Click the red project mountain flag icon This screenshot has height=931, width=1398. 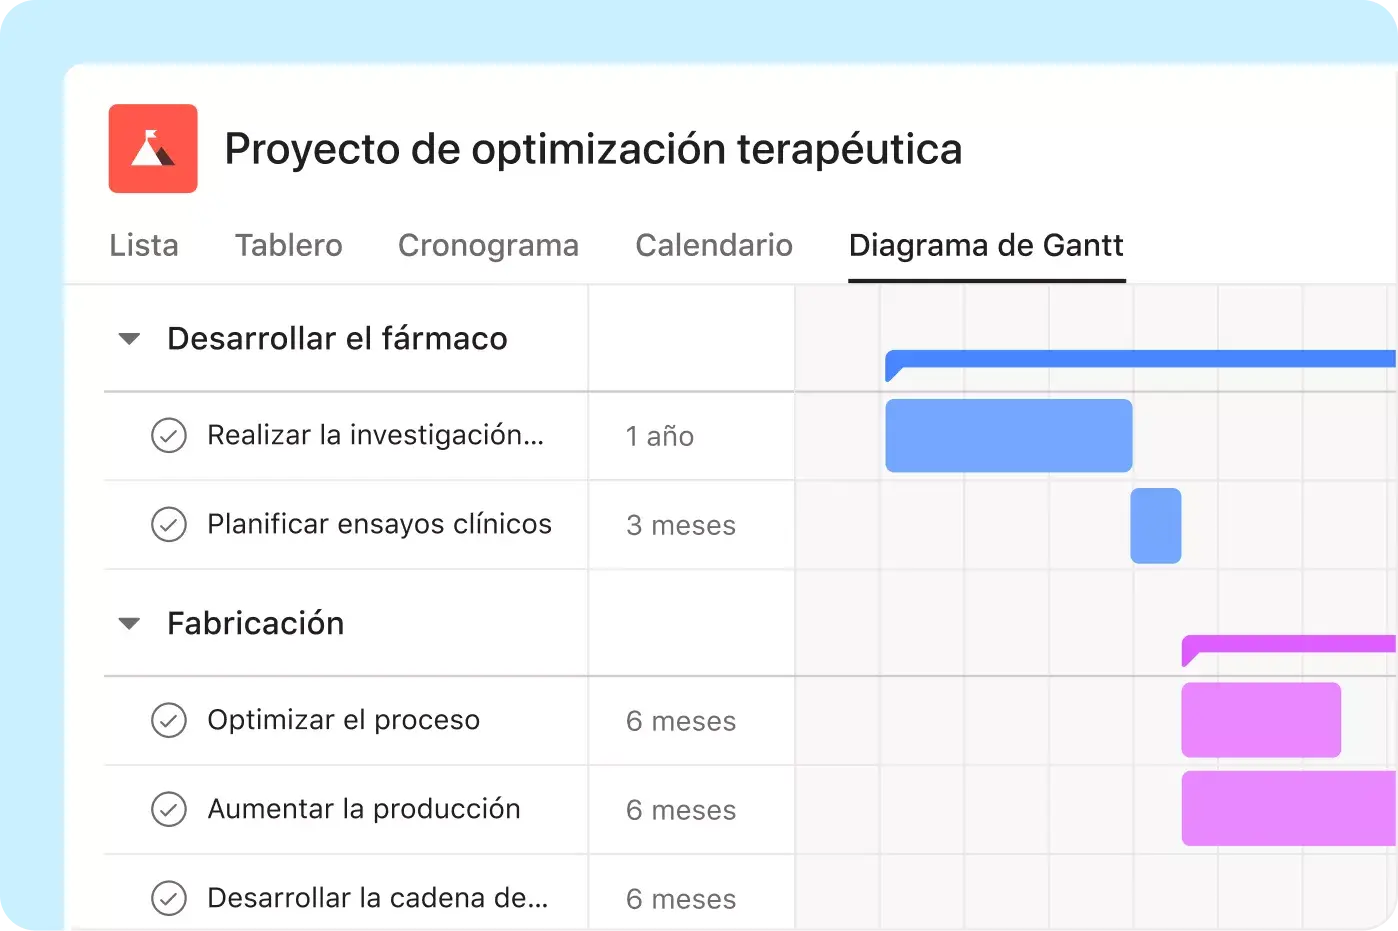click(x=153, y=148)
